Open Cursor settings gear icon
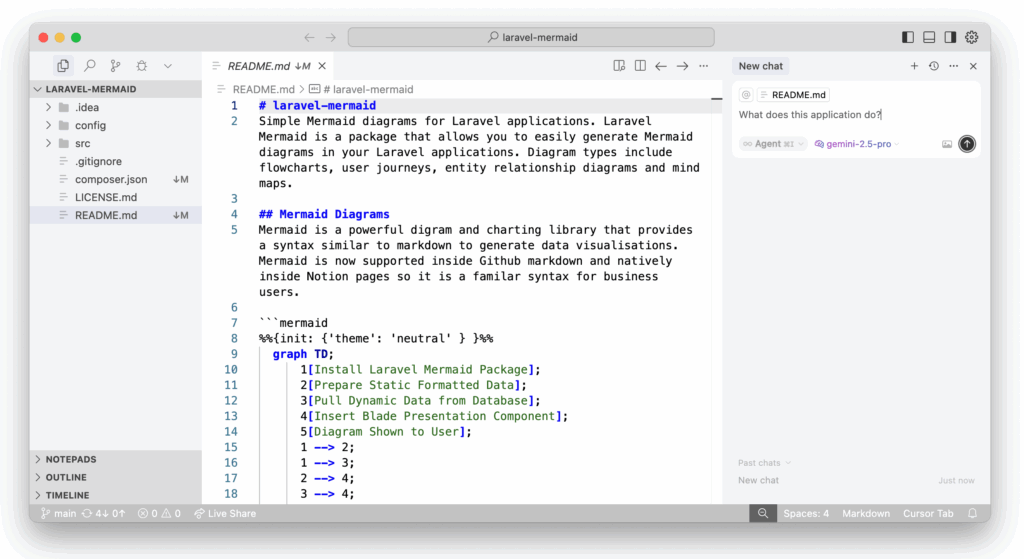This screenshot has width=1024, height=559. point(972,37)
